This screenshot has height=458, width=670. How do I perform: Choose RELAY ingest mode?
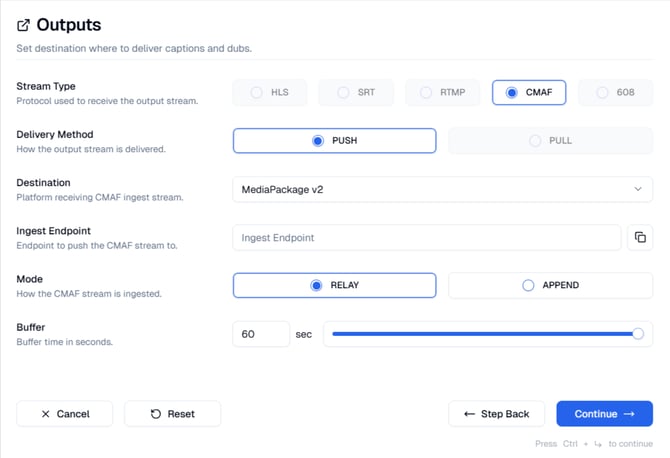click(334, 285)
